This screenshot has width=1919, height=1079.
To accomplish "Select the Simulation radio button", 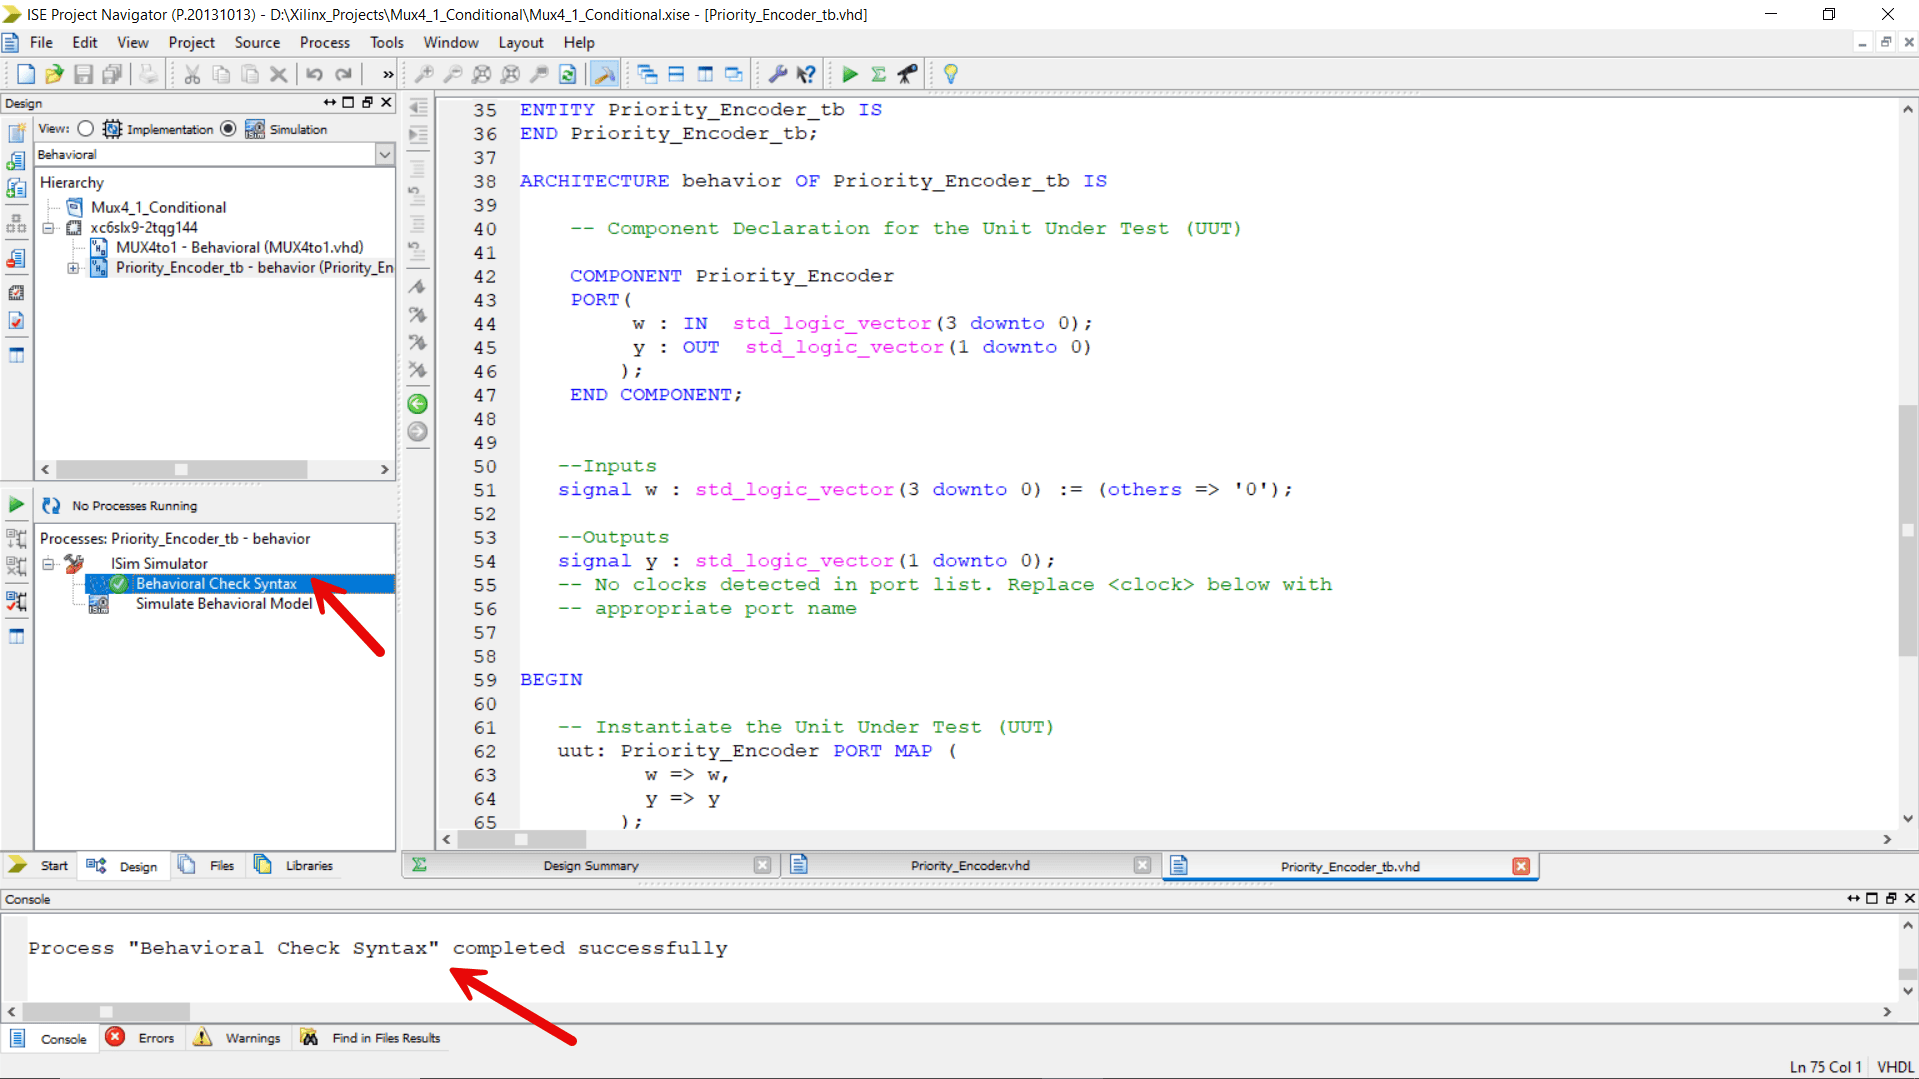I will [229, 128].
